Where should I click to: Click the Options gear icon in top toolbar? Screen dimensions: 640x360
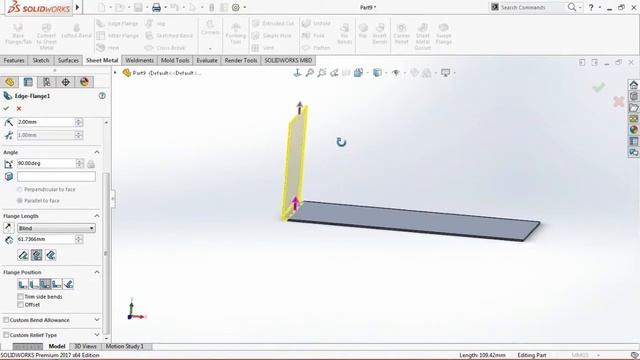tap(236, 7)
